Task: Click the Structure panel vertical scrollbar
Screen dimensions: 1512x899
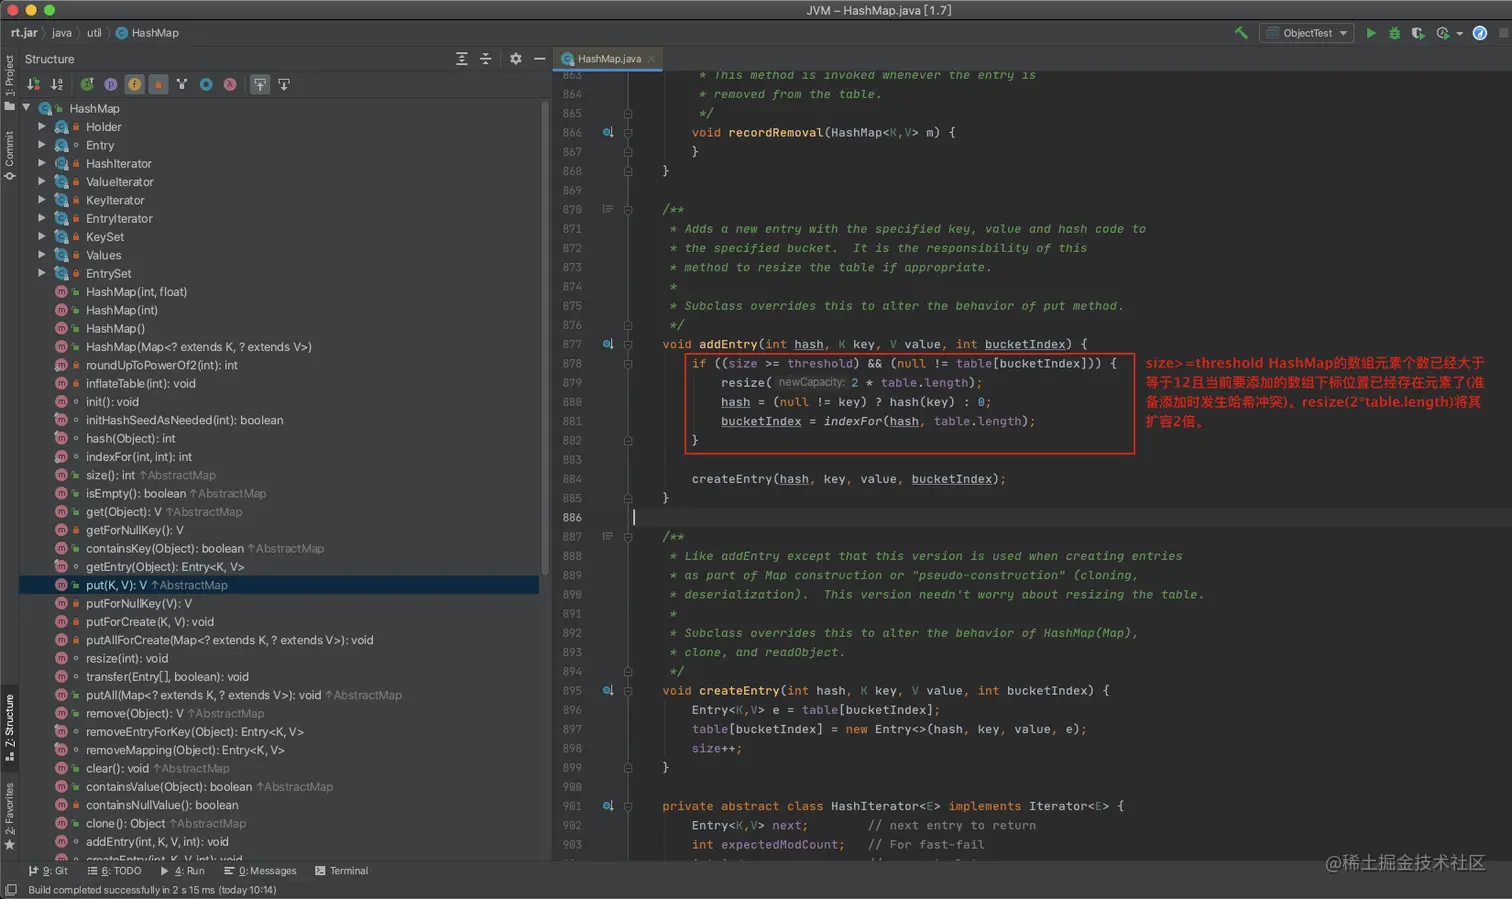Action: (545, 340)
